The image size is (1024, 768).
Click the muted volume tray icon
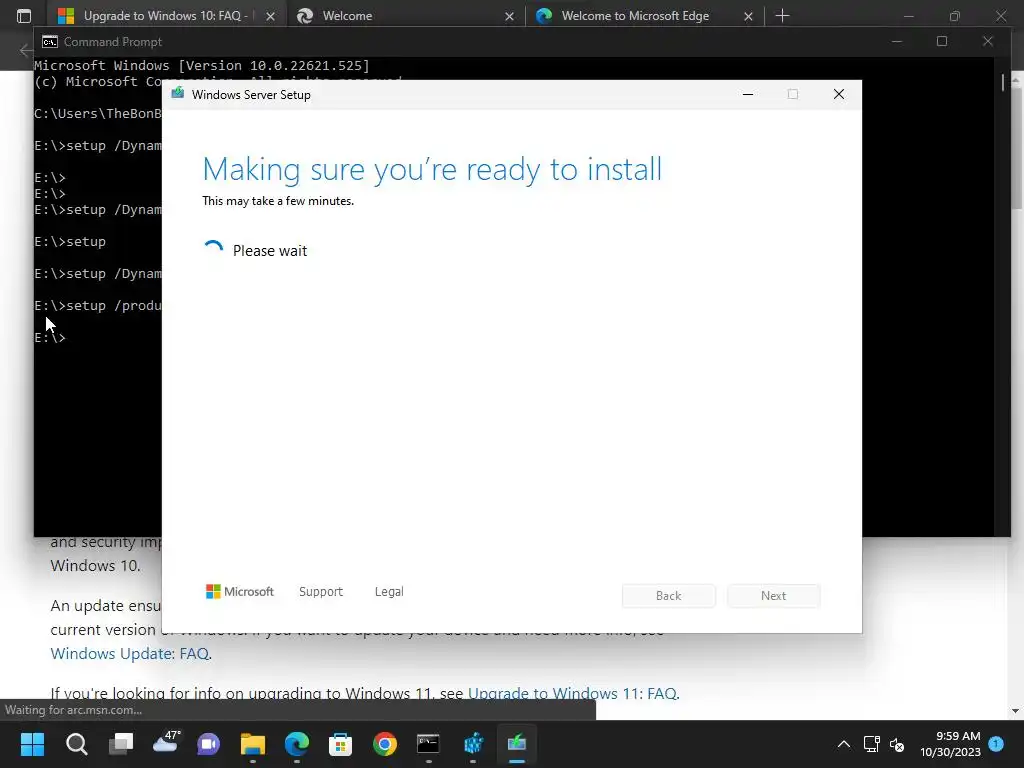tap(897, 744)
